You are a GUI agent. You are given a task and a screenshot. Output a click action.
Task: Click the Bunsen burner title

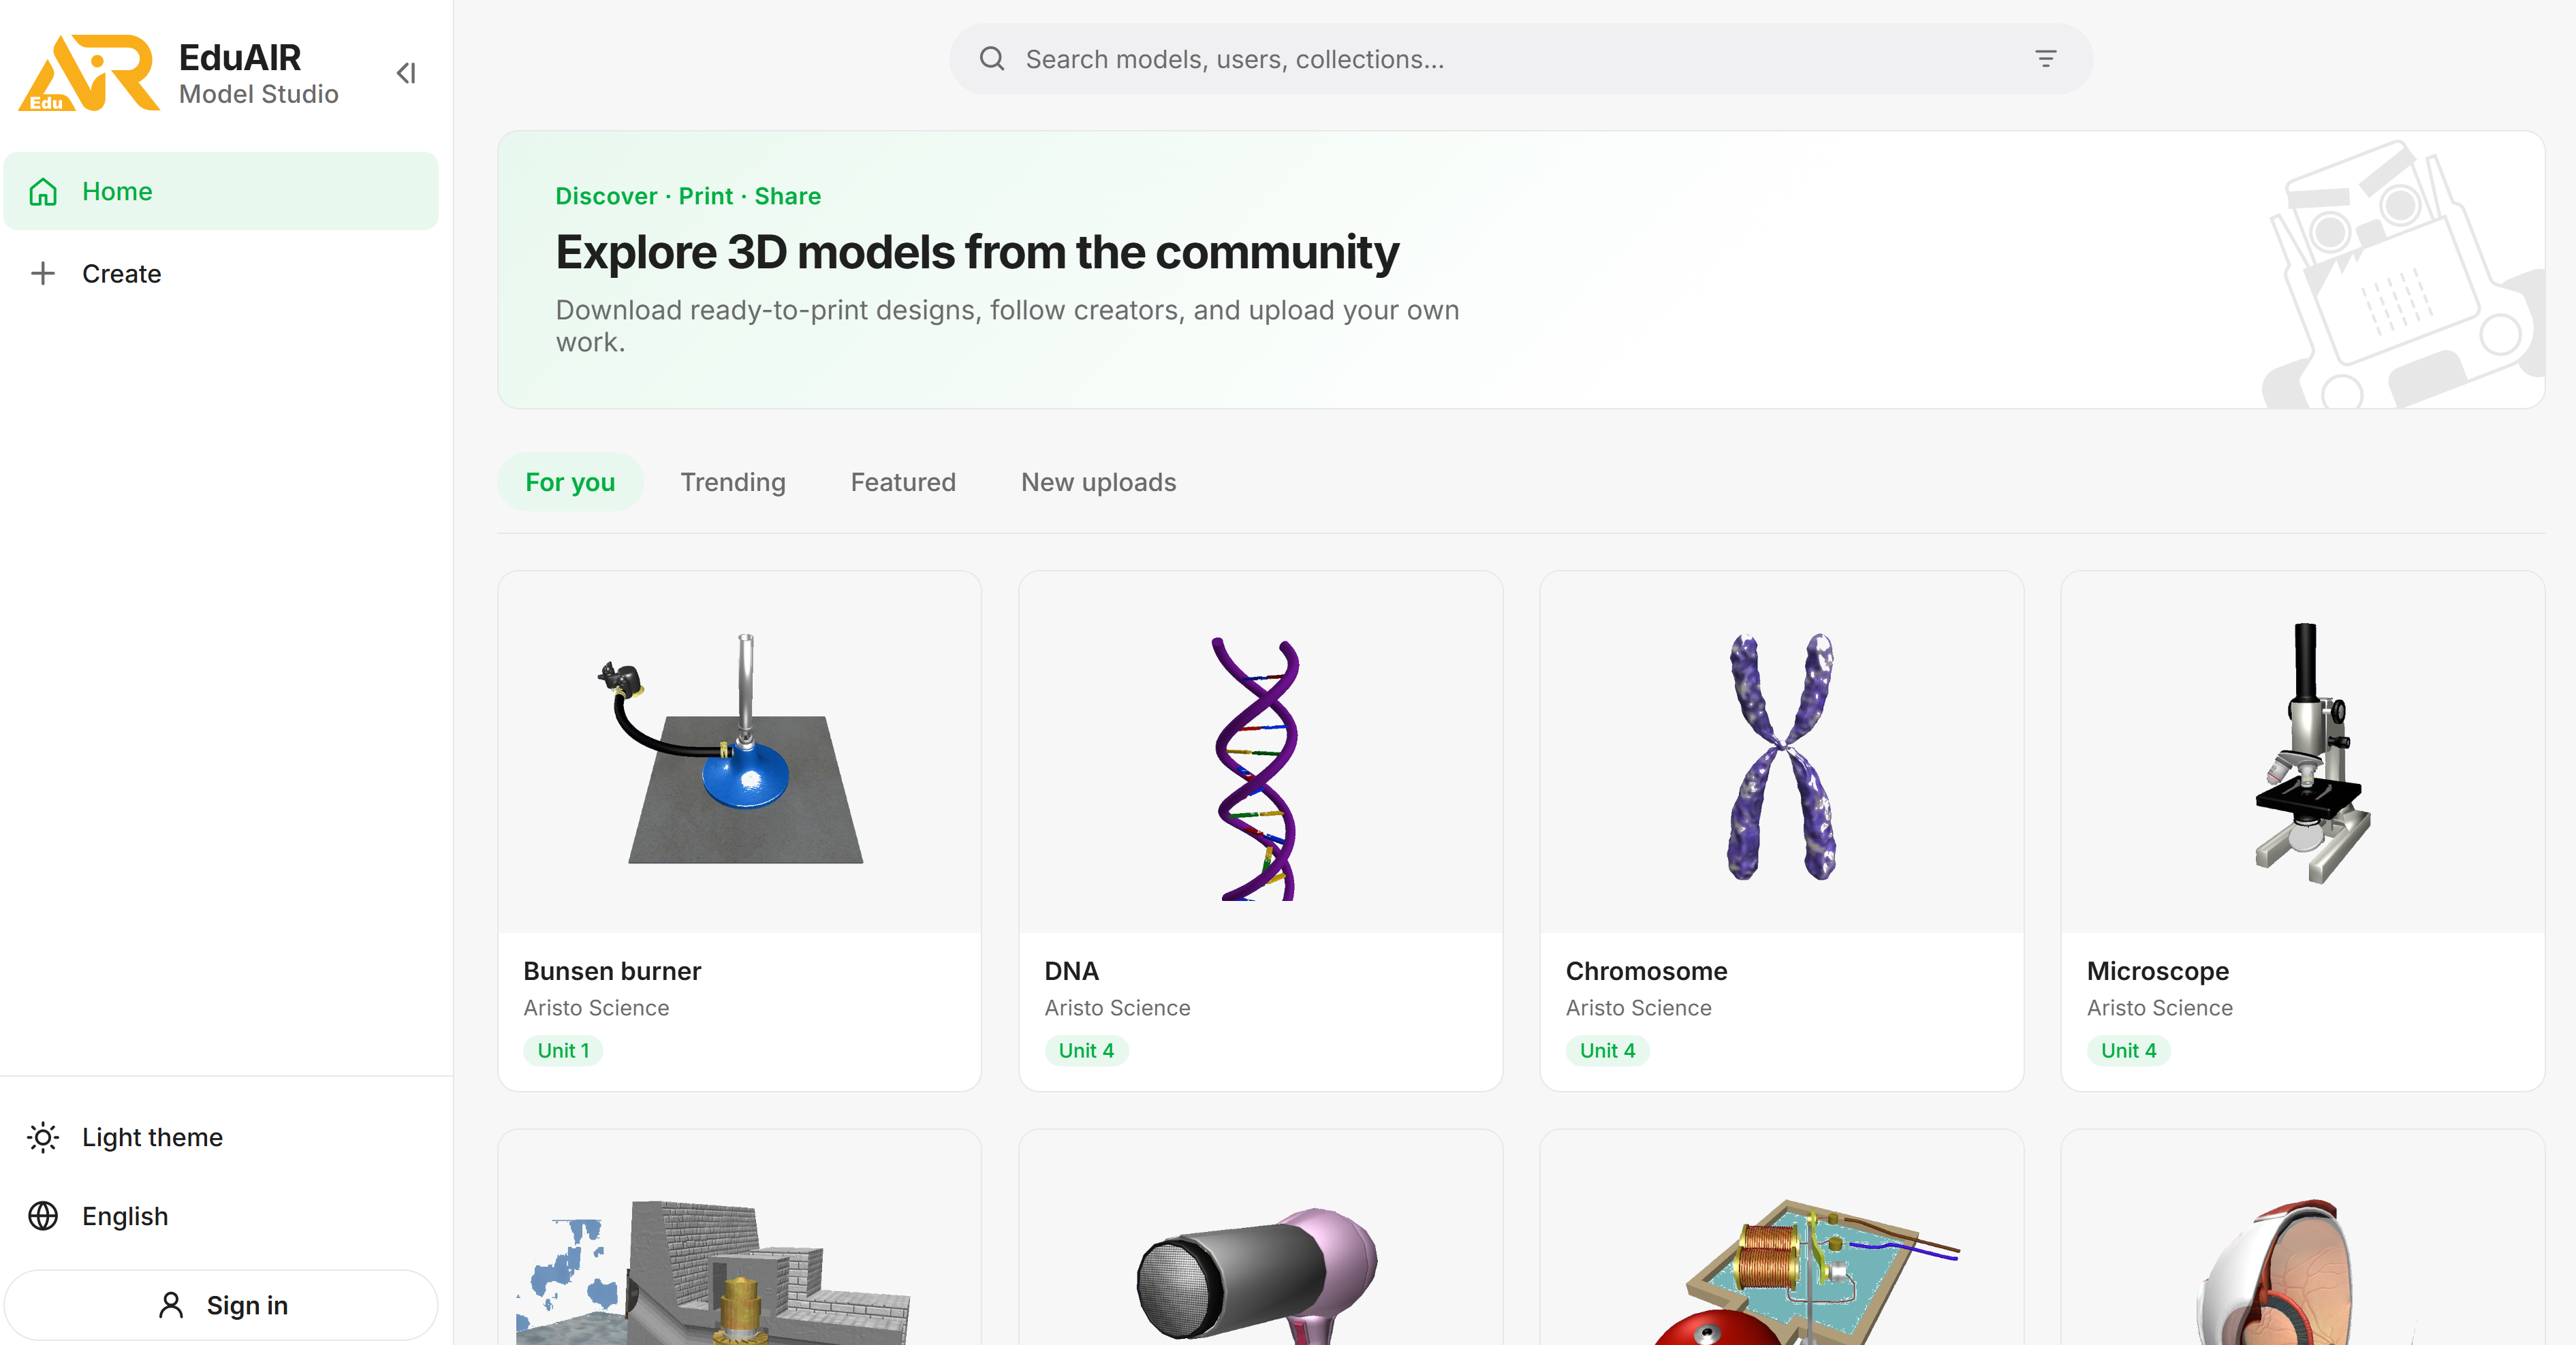[612, 971]
